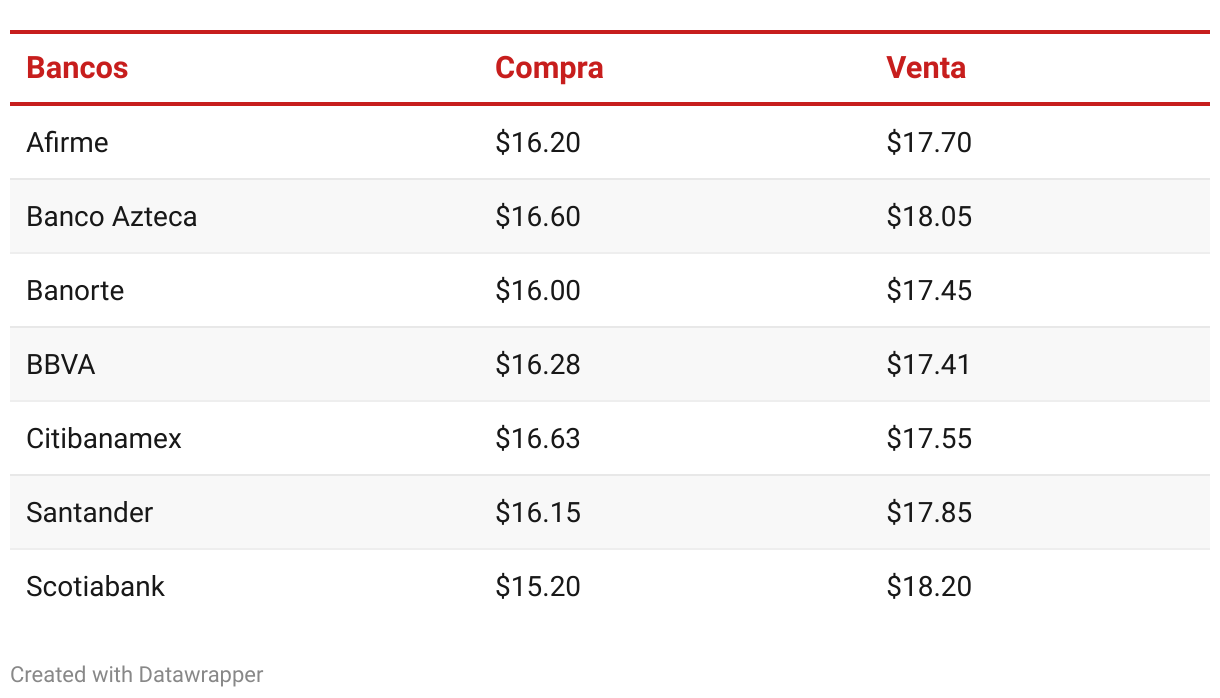Select the Banco Azteca row label
This screenshot has height=698, width=1220.
pos(112,216)
